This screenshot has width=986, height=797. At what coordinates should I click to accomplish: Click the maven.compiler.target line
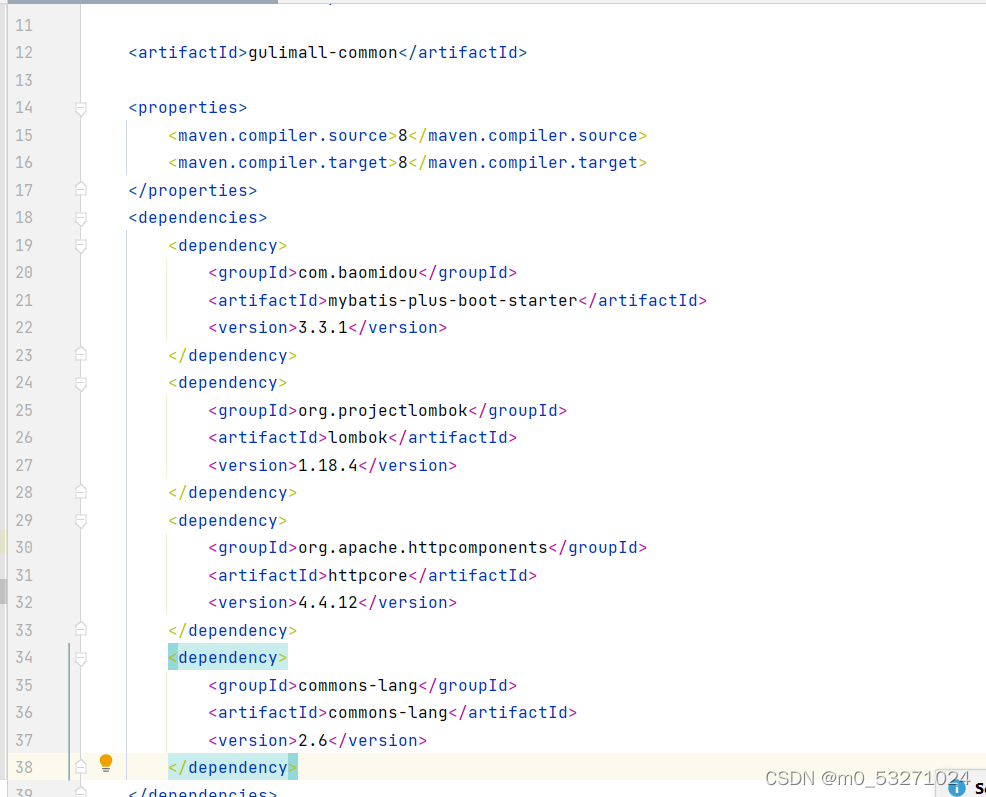[x=407, y=163]
